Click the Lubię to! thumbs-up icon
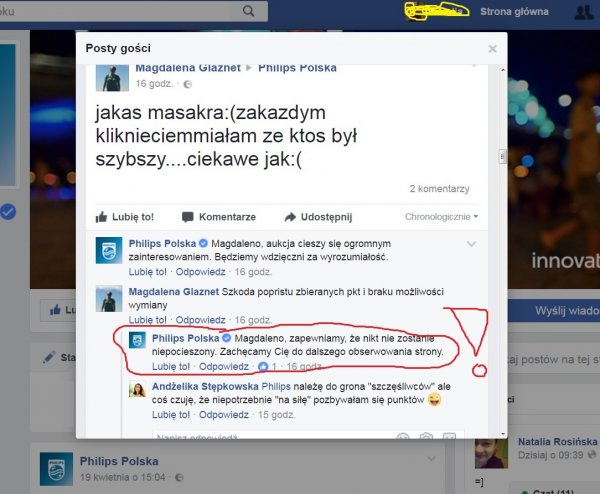Screen dimensions: 600x494 (101, 217)
